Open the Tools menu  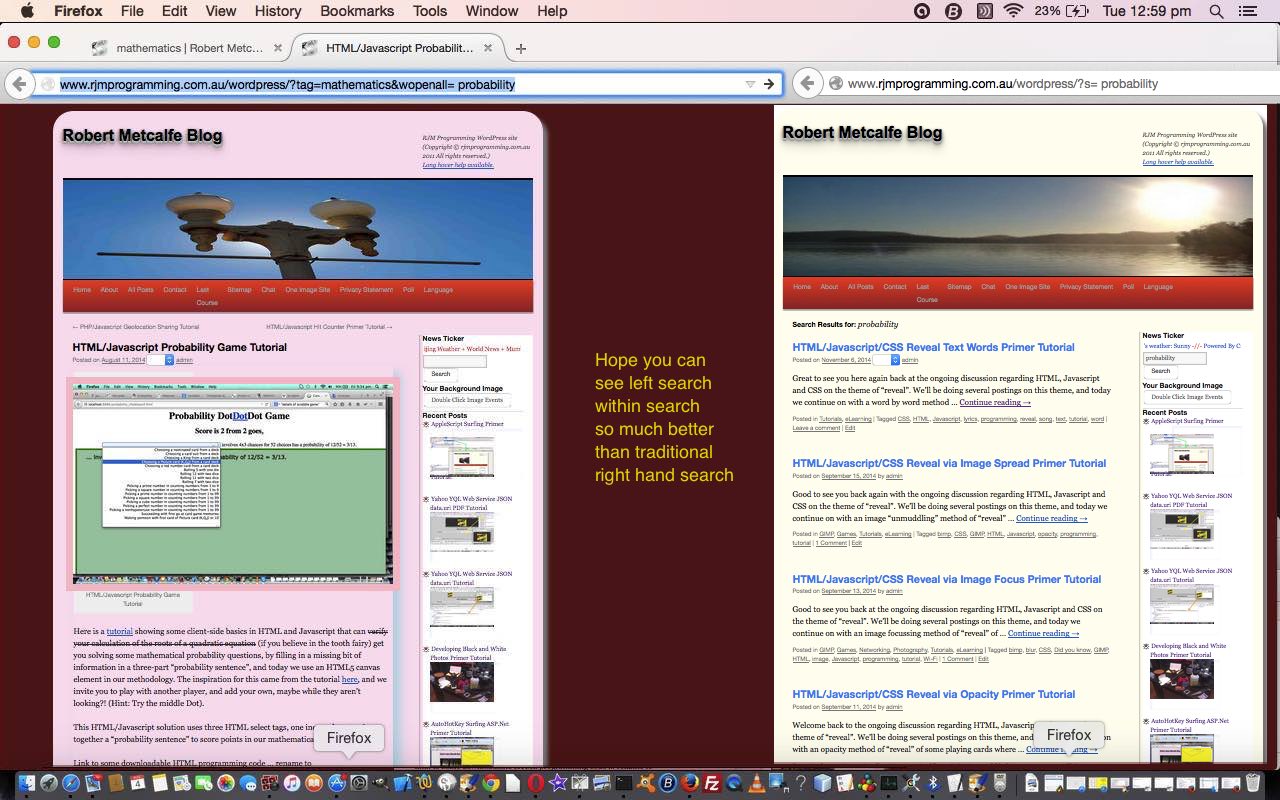430,11
